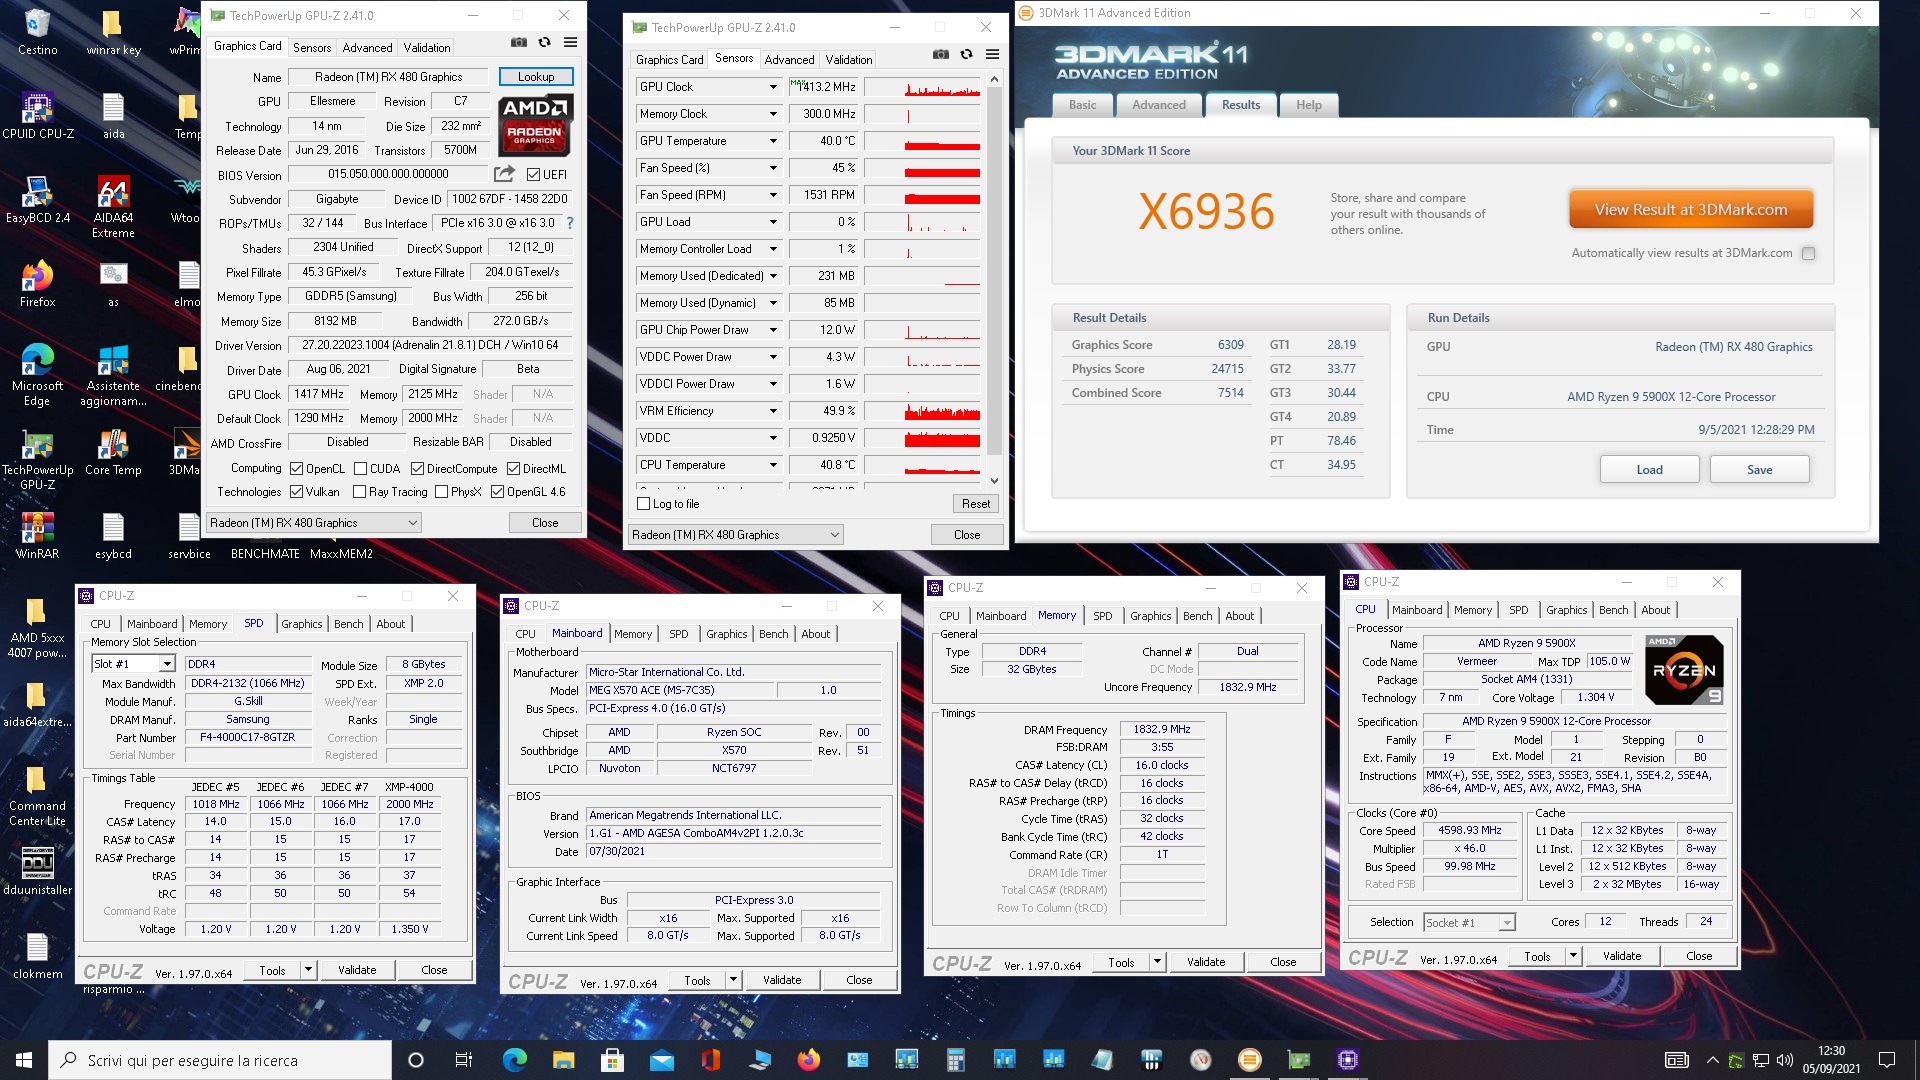1920x1080 pixels.
Task: Click Reset button in GPU-Z Sensors
Action: 975,504
